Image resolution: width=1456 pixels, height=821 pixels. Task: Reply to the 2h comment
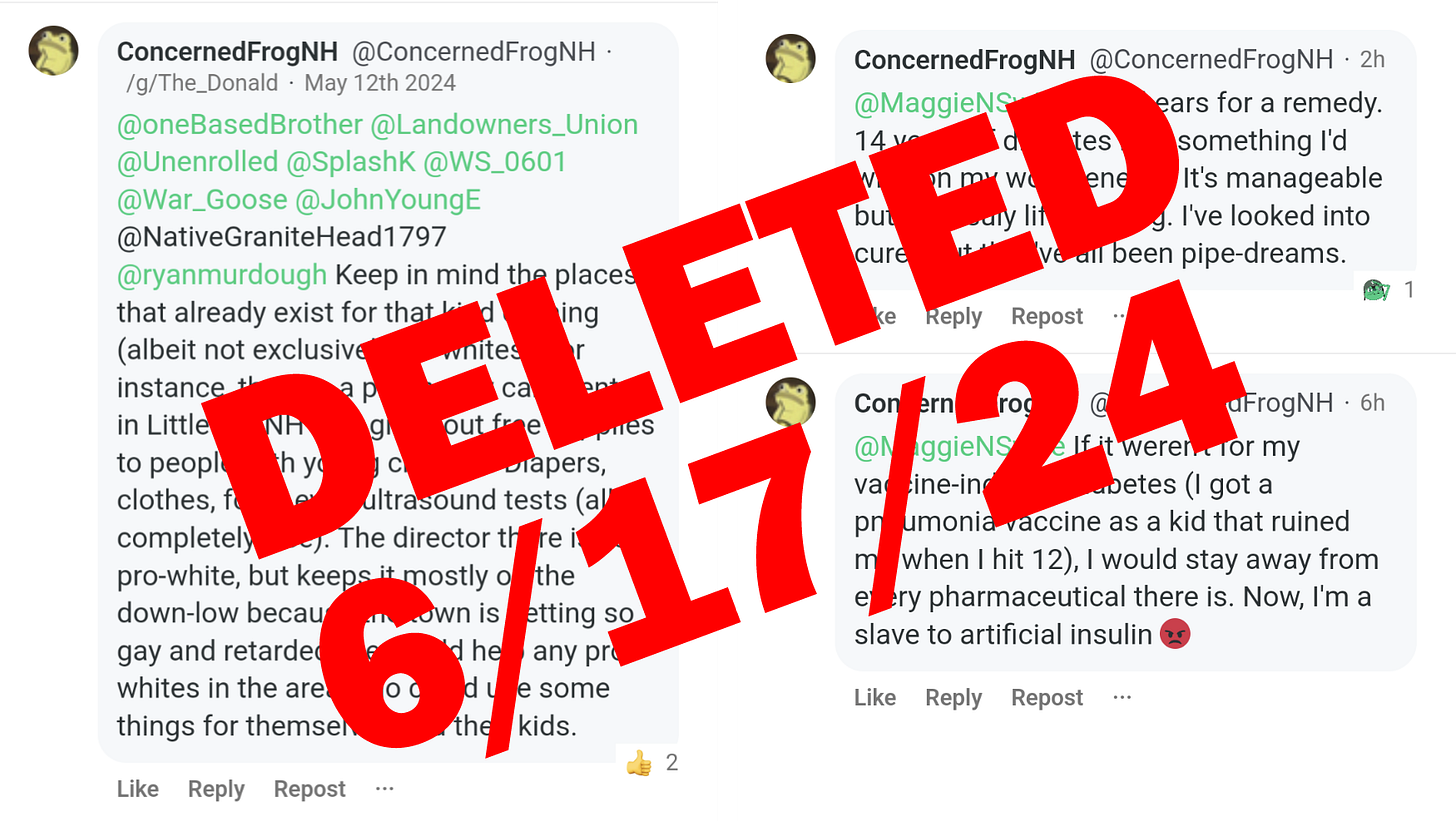[953, 316]
